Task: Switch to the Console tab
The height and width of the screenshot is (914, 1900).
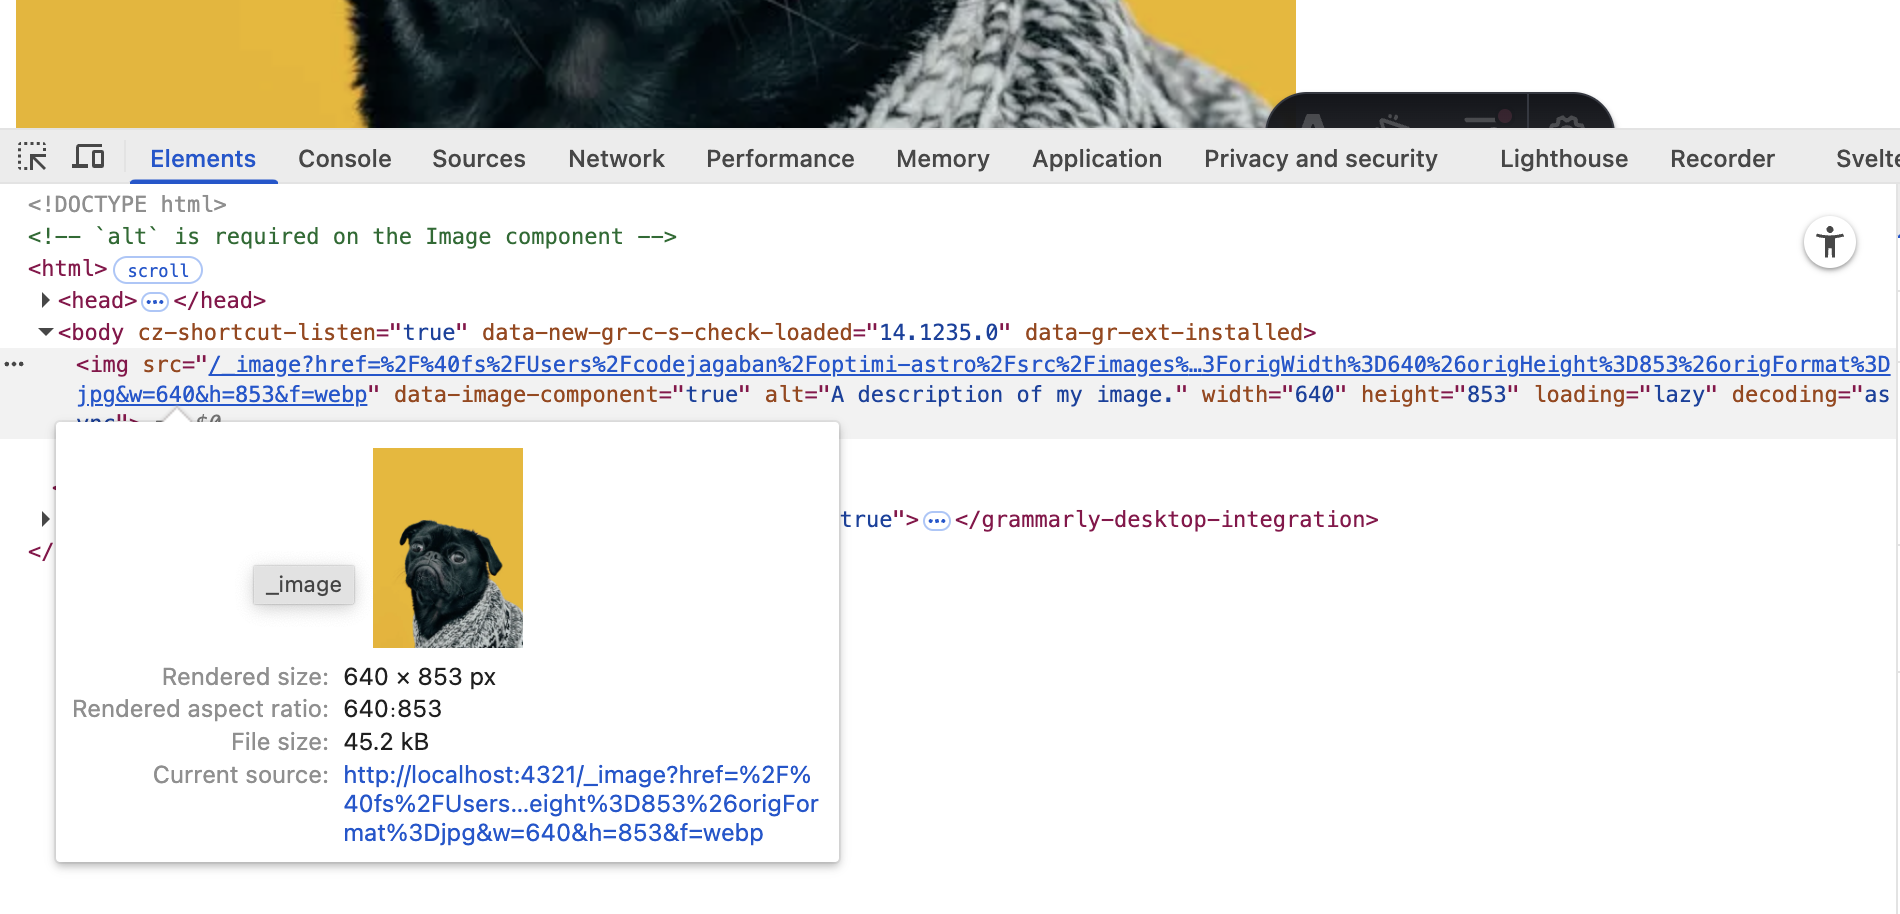Action: 344,158
